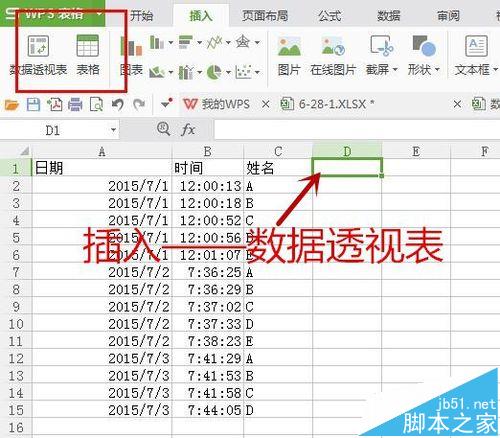
Task: Insert a text box (文本框)
Action: pos(476,56)
